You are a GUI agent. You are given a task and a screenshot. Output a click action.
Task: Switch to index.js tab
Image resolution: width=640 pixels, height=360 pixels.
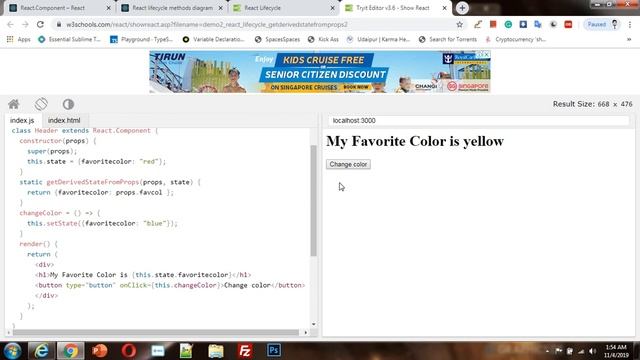pos(22,120)
